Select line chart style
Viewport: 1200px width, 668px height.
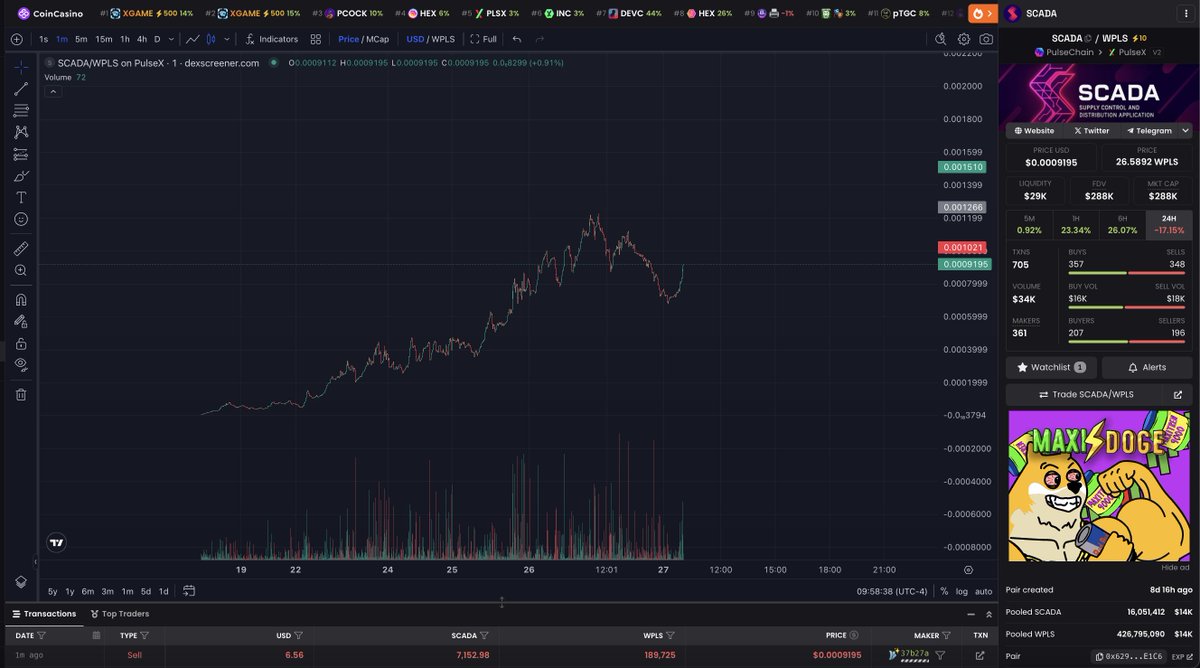194,39
